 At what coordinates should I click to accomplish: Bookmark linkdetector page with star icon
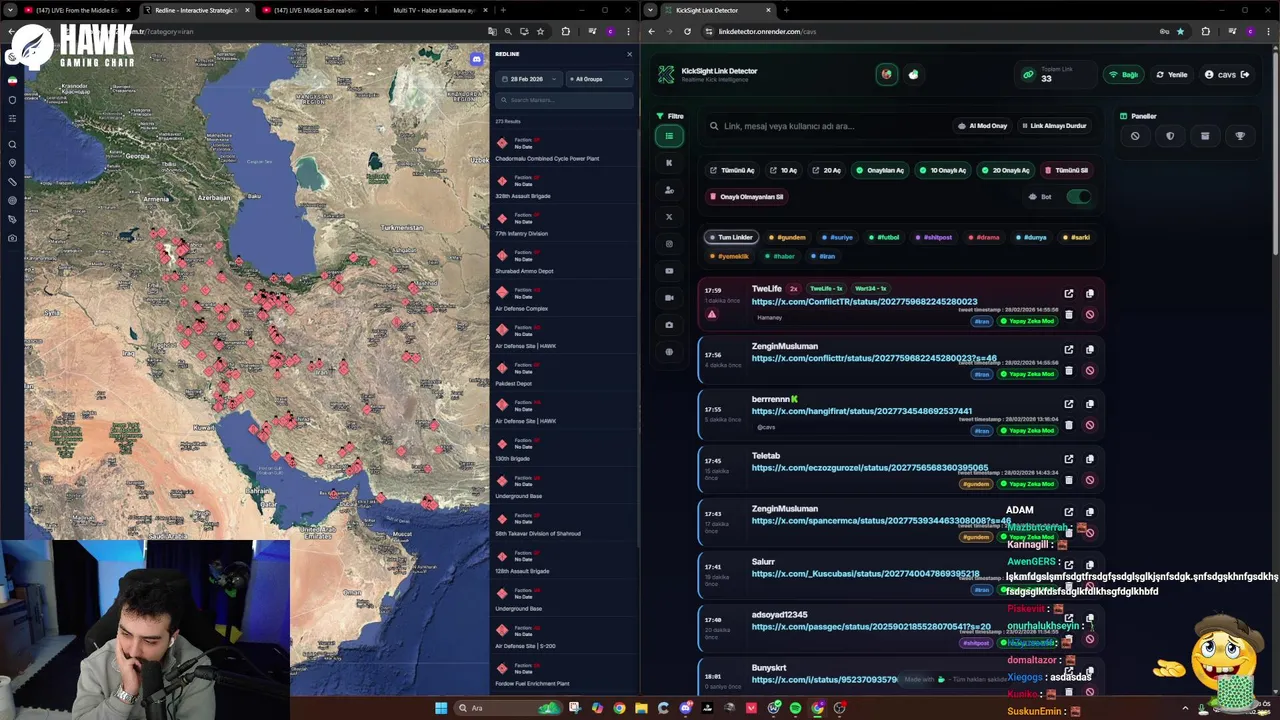(1180, 31)
